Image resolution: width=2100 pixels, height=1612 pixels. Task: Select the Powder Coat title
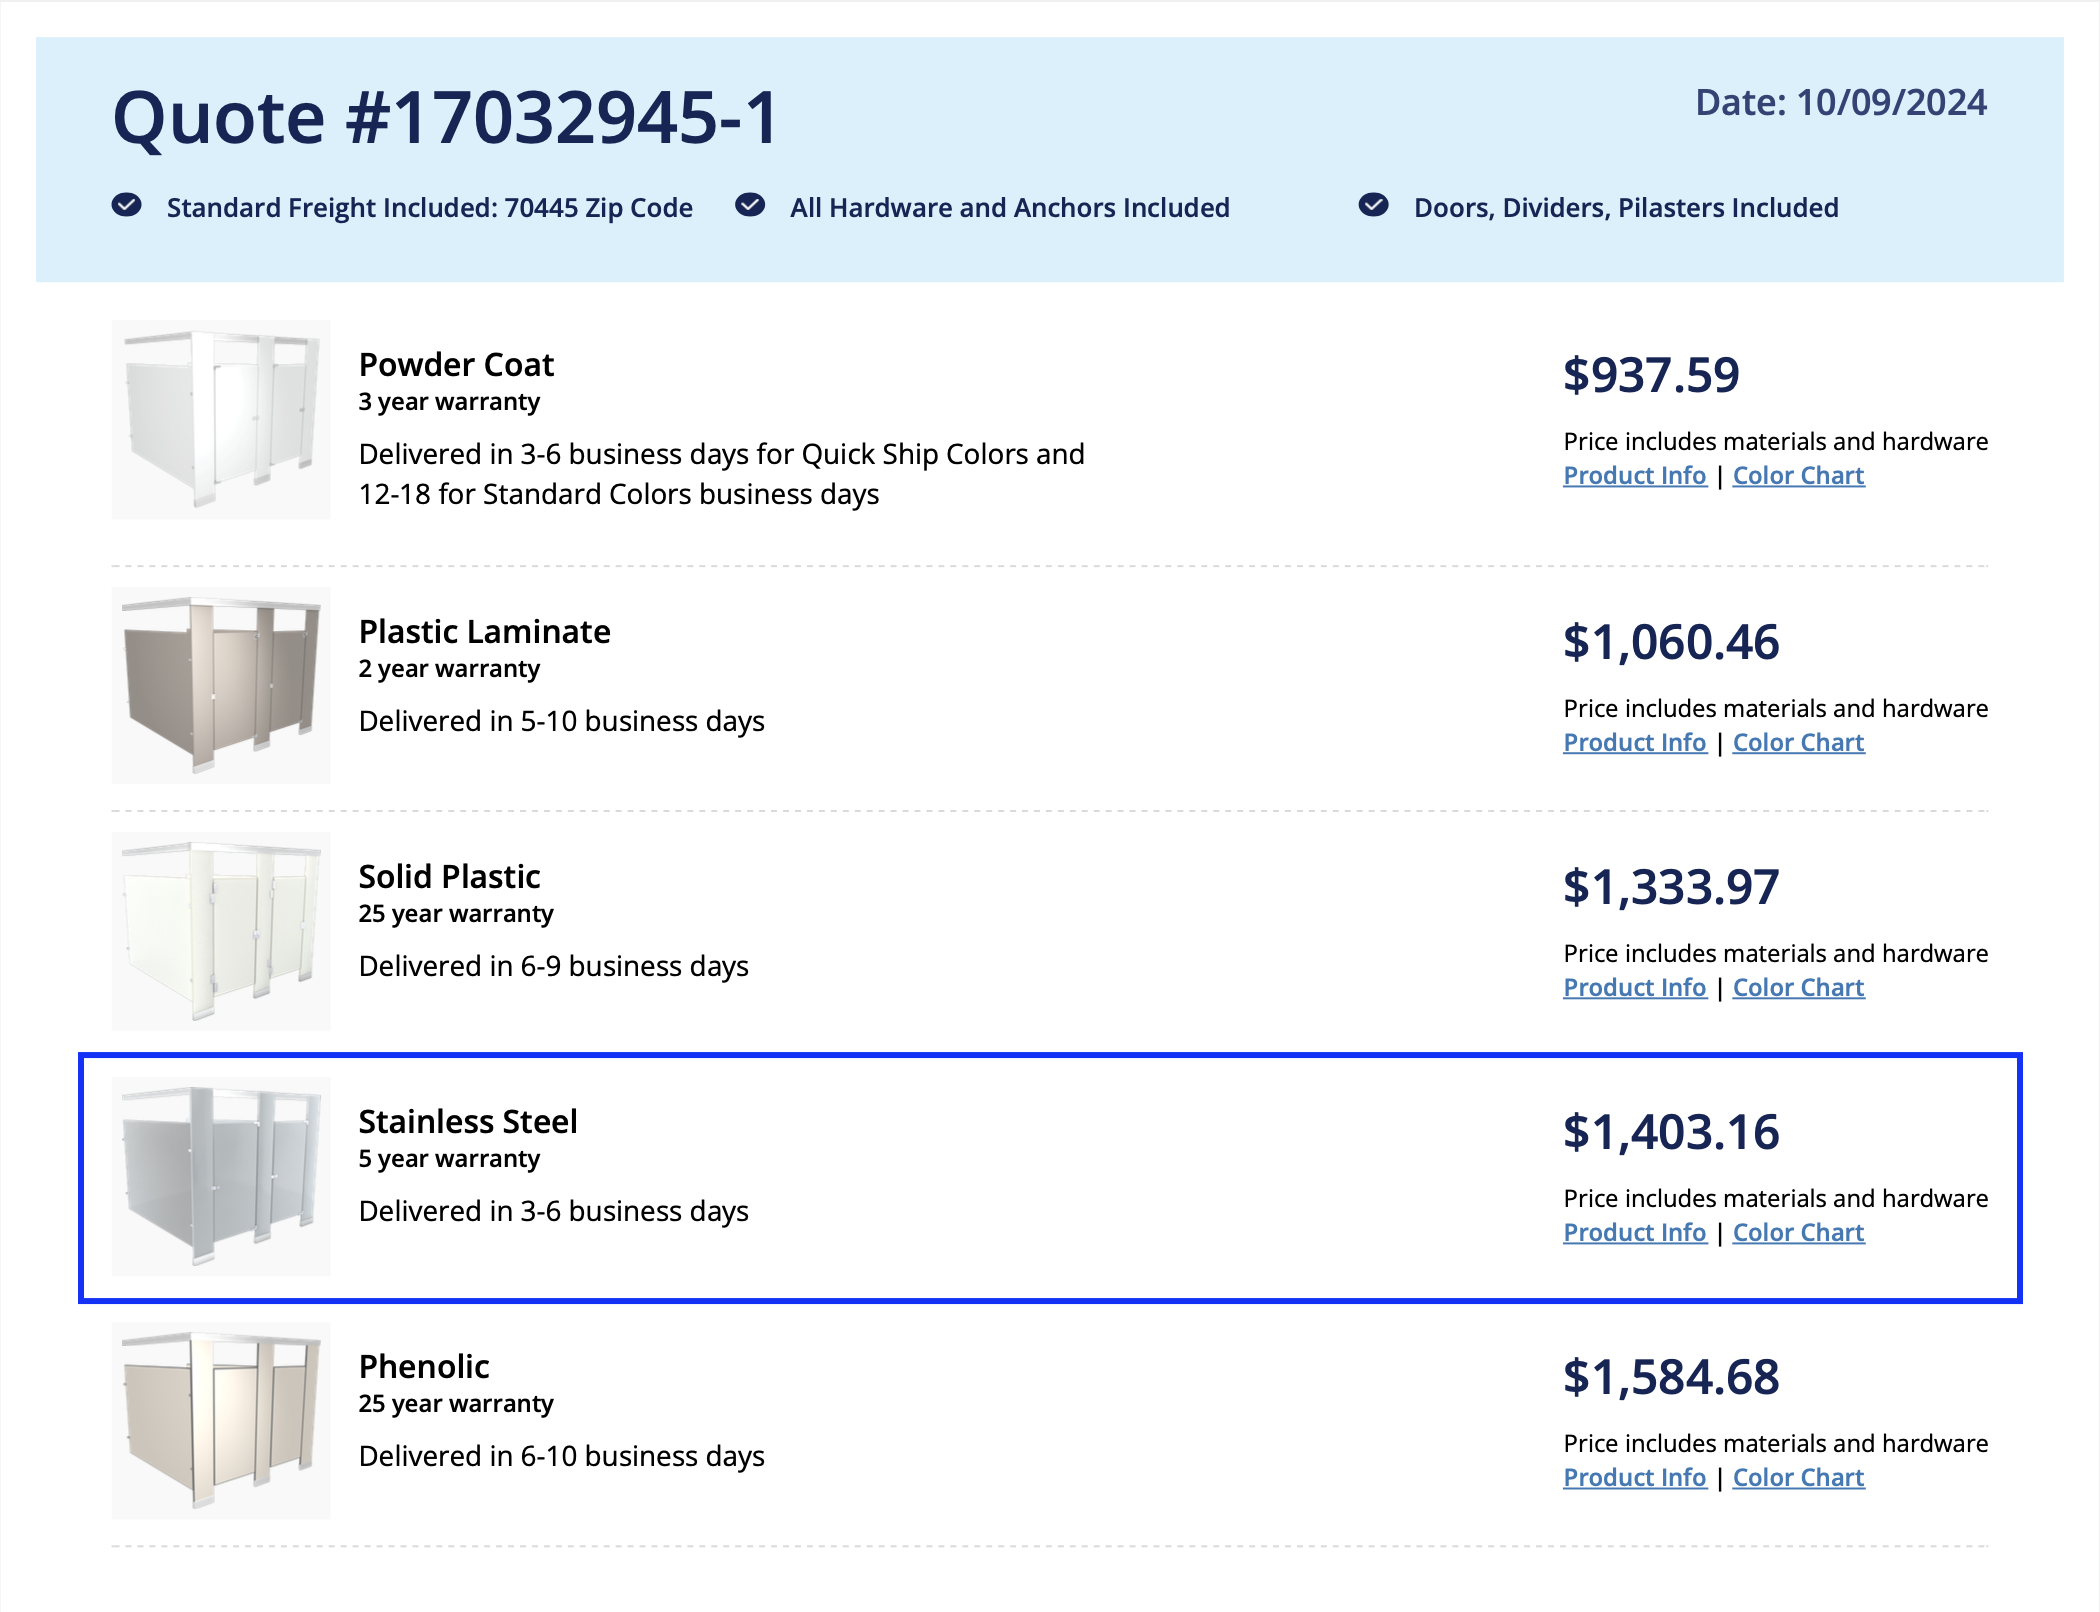pos(456,365)
